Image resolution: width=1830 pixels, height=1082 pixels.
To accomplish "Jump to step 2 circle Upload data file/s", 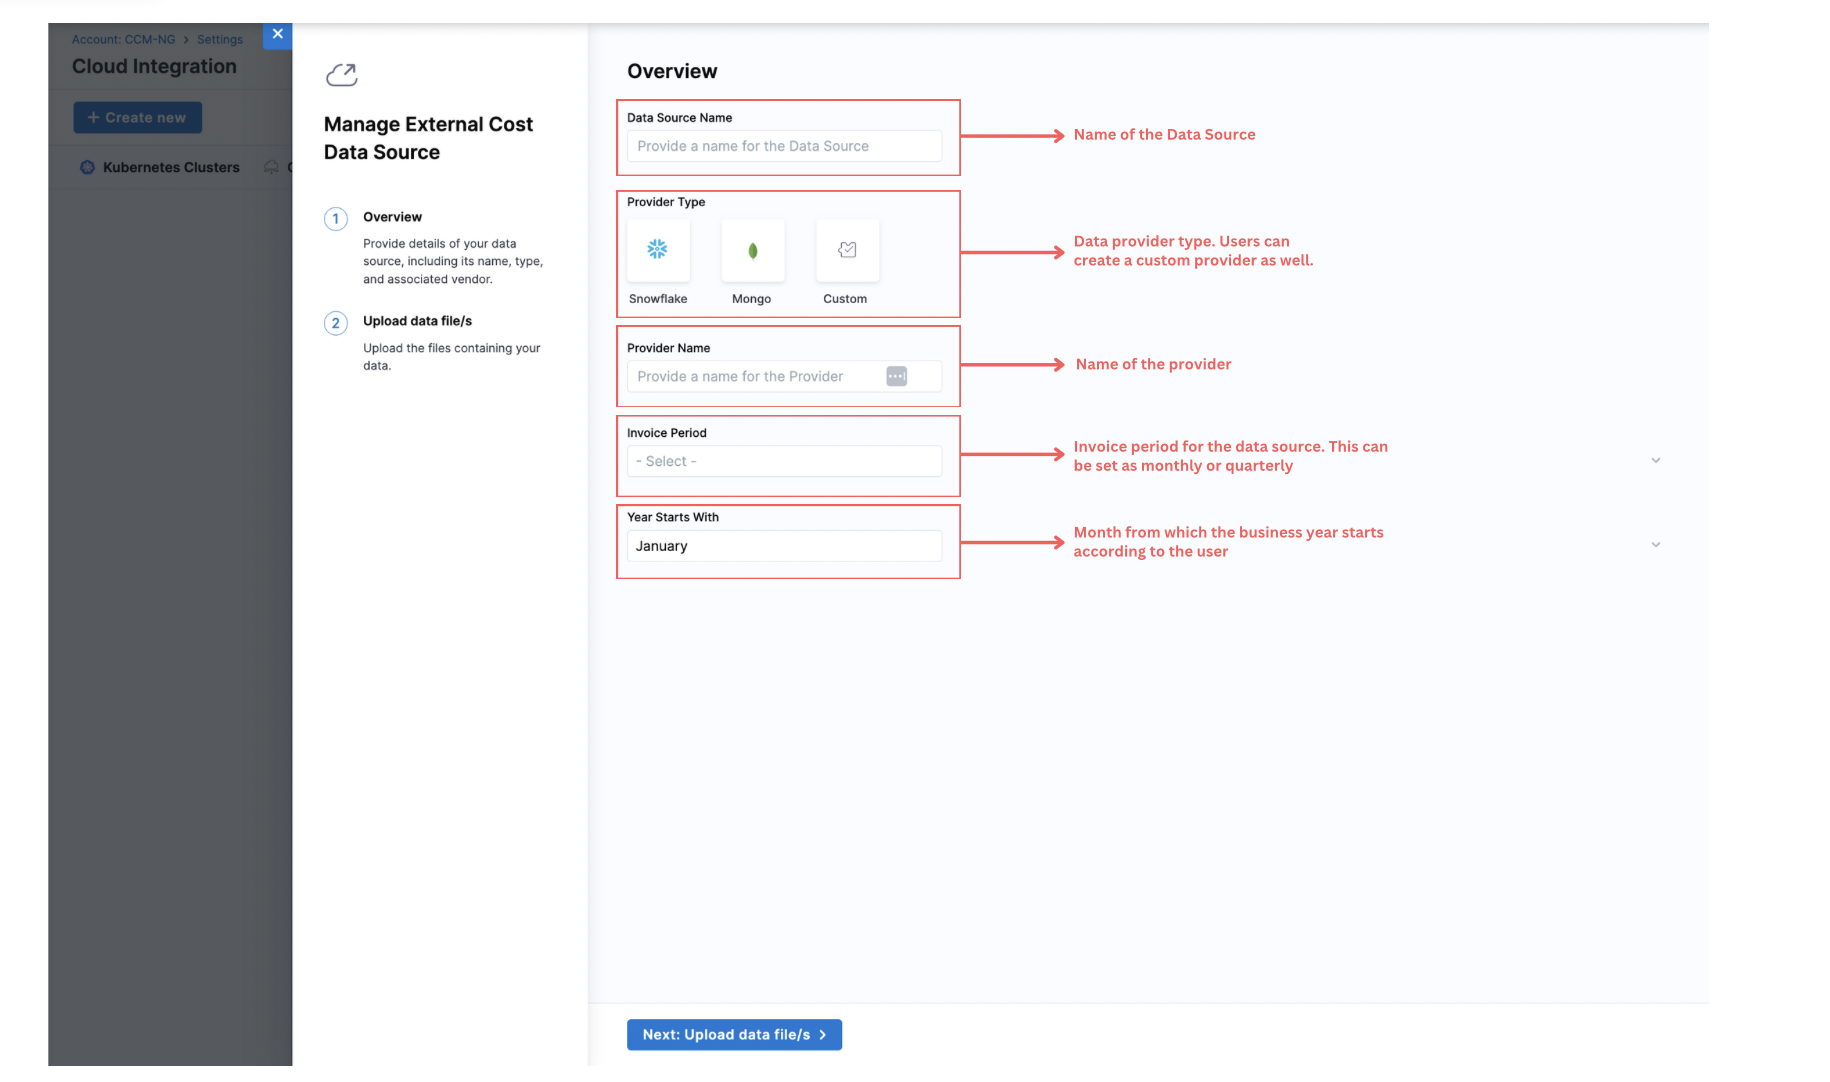I will click(x=336, y=323).
